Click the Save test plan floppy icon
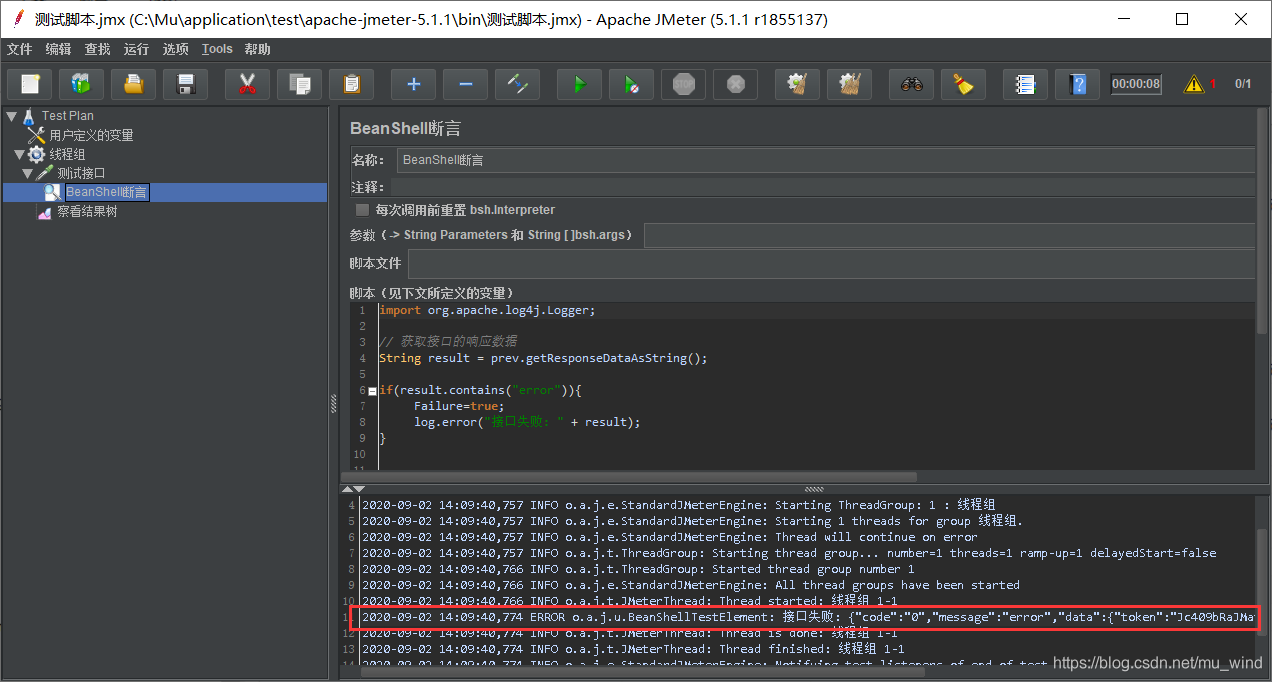 [185, 85]
